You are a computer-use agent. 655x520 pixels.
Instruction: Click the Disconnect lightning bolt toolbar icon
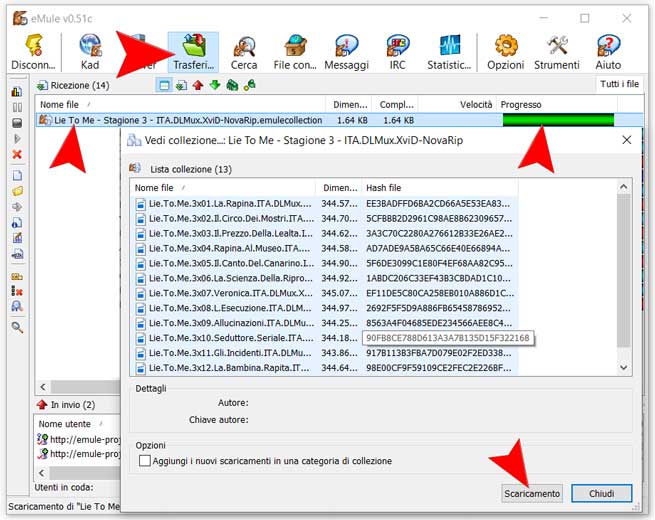[x=33, y=45]
